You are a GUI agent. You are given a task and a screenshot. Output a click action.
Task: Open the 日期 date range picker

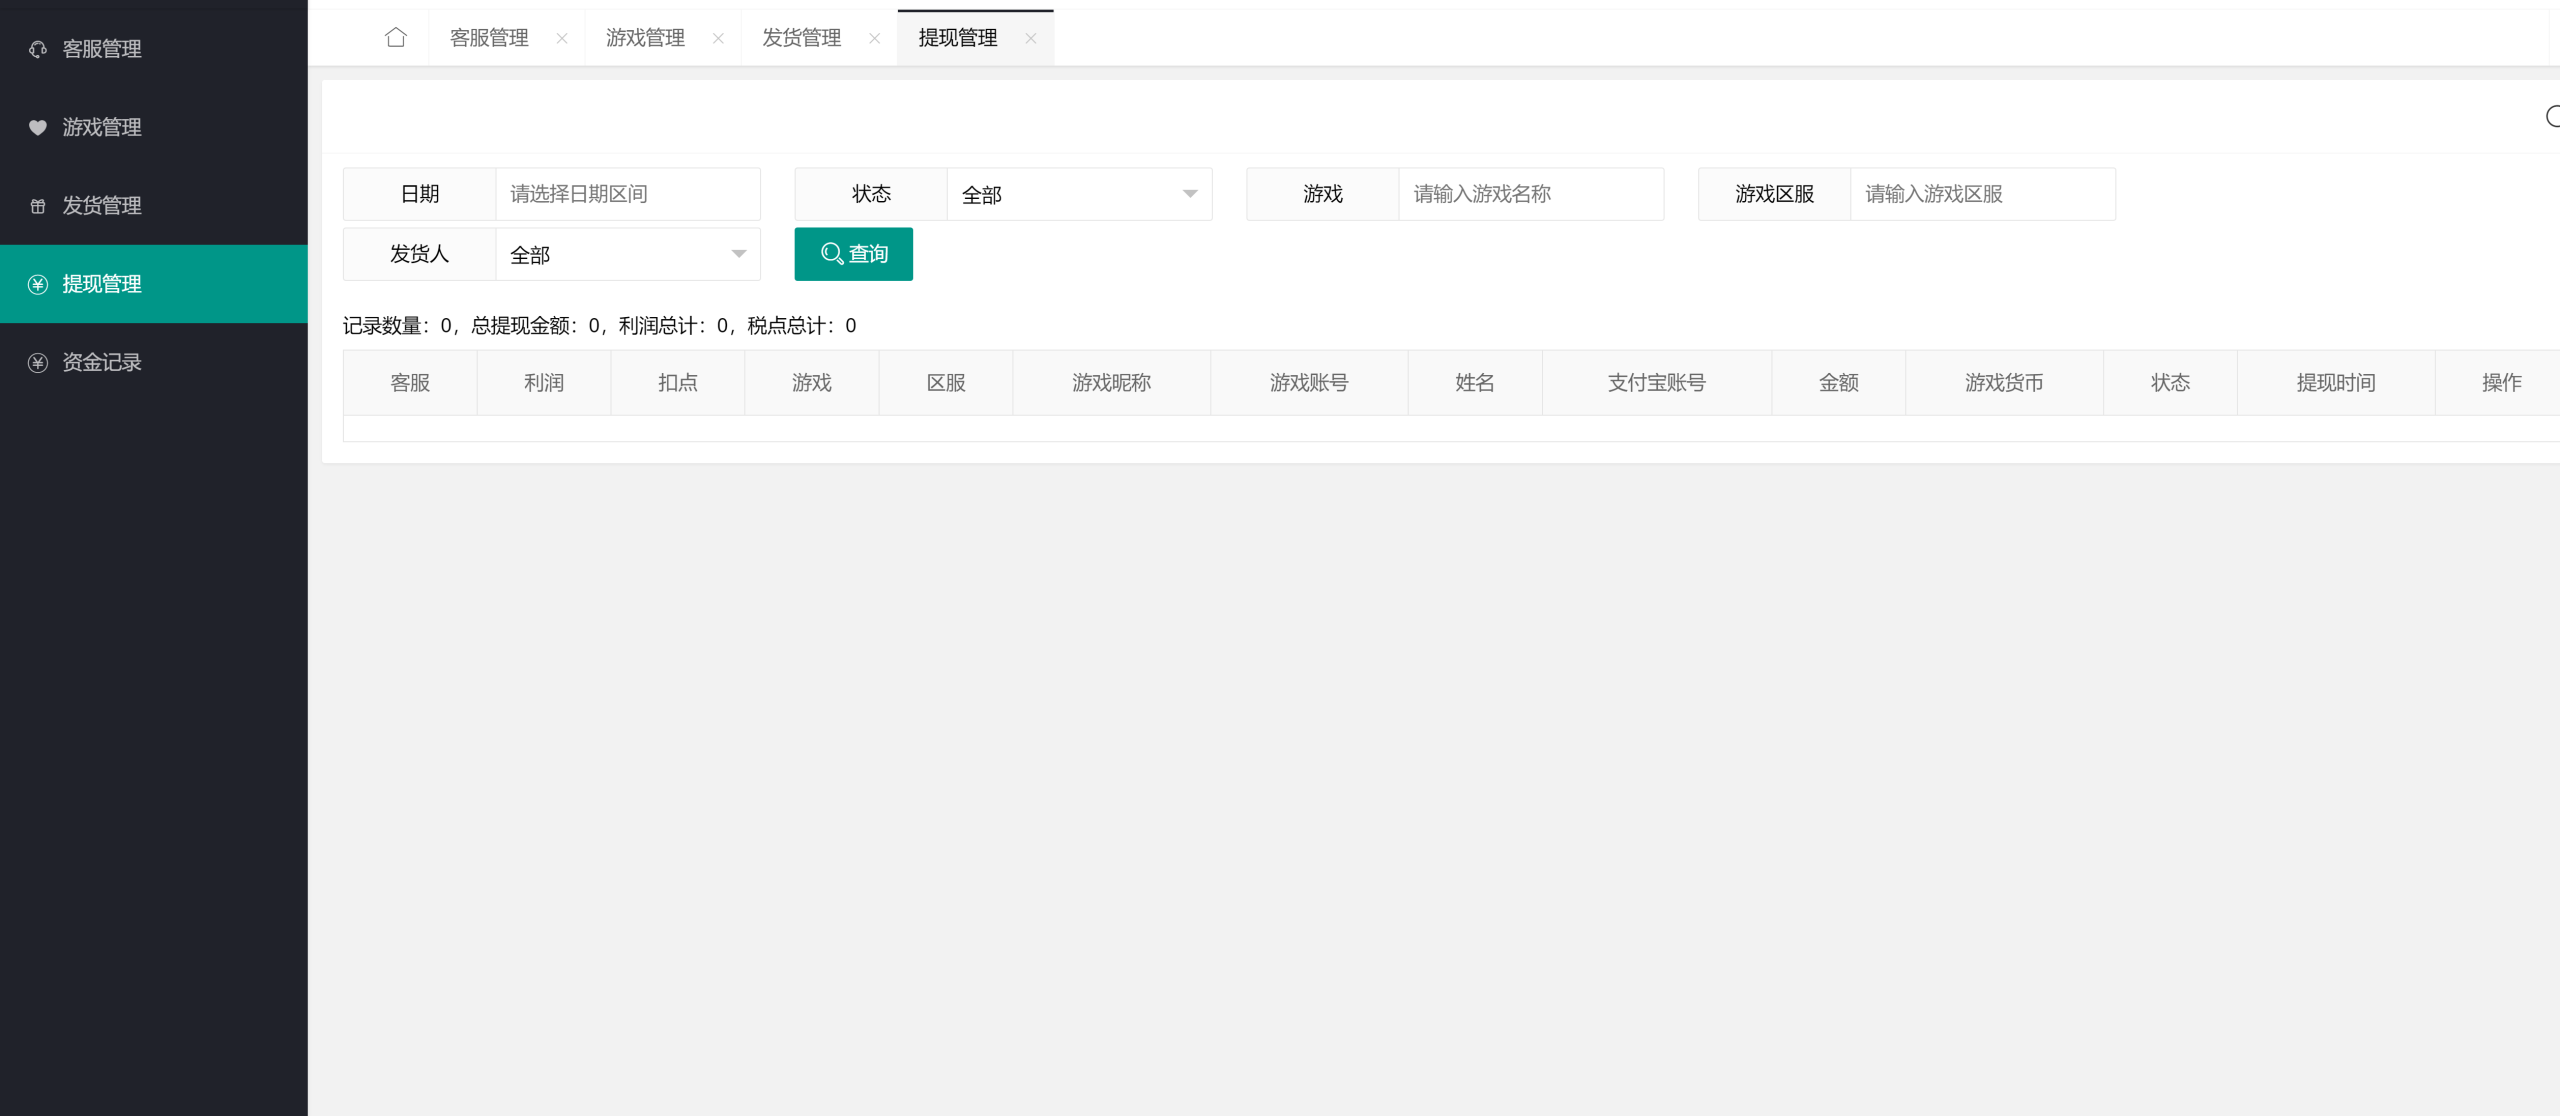(627, 194)
